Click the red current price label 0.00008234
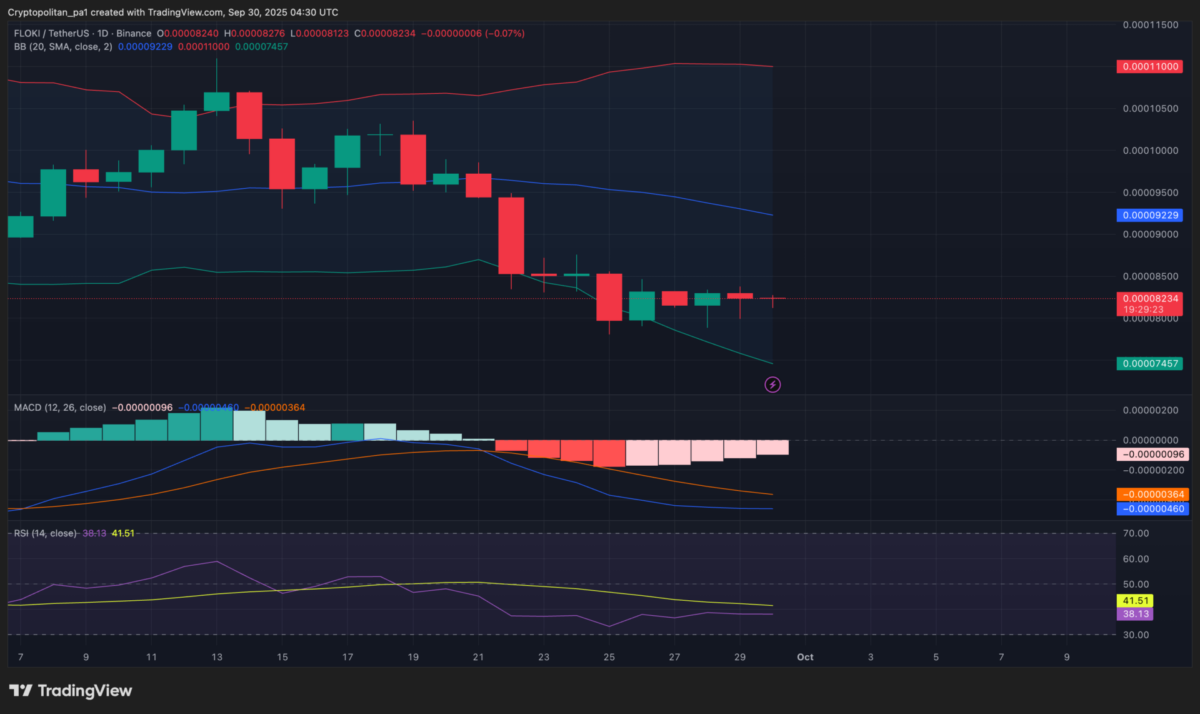This screenshot has width=1200, height=714. click(1150, 298)
